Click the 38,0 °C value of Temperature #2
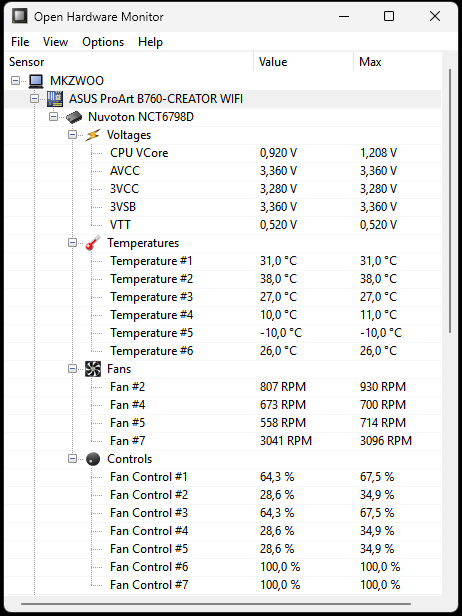The width and height of the screenshot is (462, 616). coord(278,279)
